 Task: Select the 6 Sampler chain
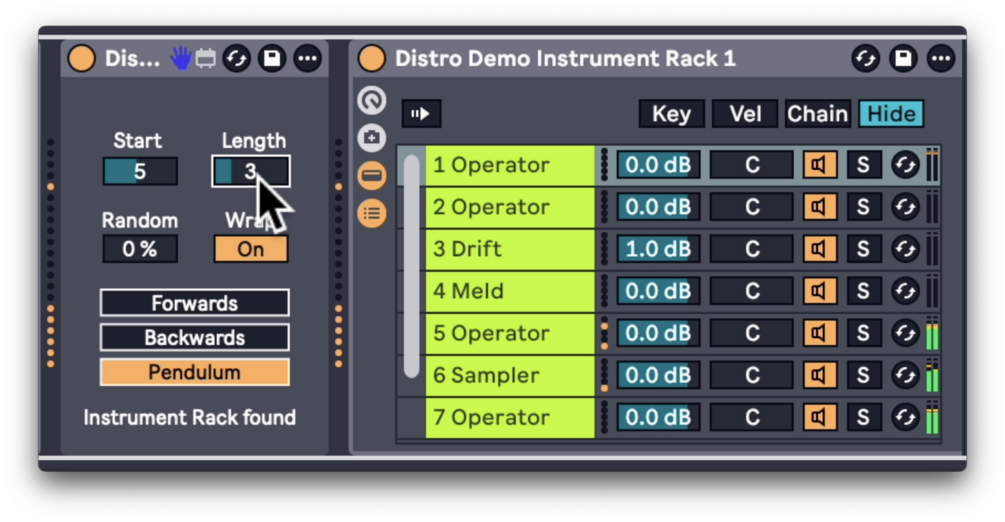tap(510, 375)
